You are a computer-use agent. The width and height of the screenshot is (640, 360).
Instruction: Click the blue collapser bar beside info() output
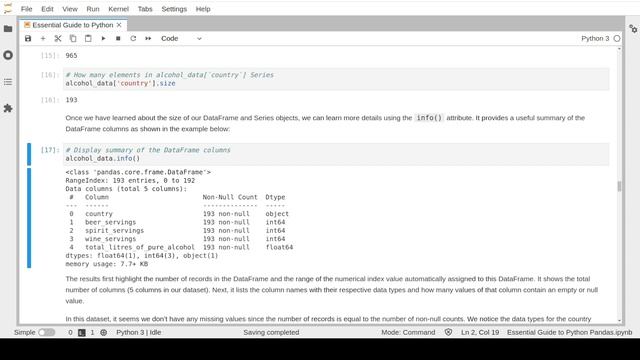point(29,218)
